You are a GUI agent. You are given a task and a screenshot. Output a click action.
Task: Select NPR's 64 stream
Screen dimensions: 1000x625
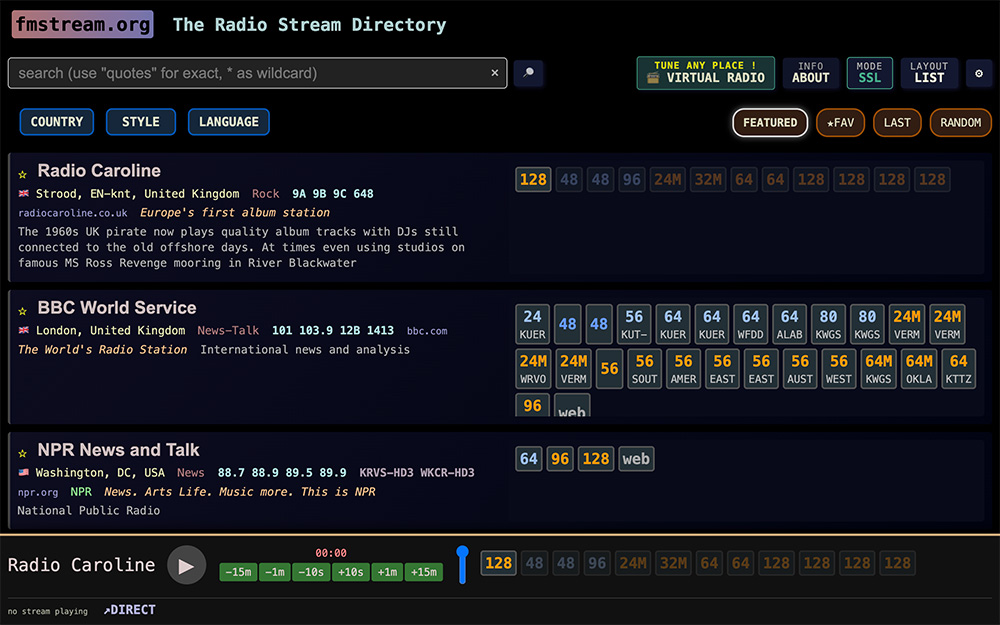point(529,459)
